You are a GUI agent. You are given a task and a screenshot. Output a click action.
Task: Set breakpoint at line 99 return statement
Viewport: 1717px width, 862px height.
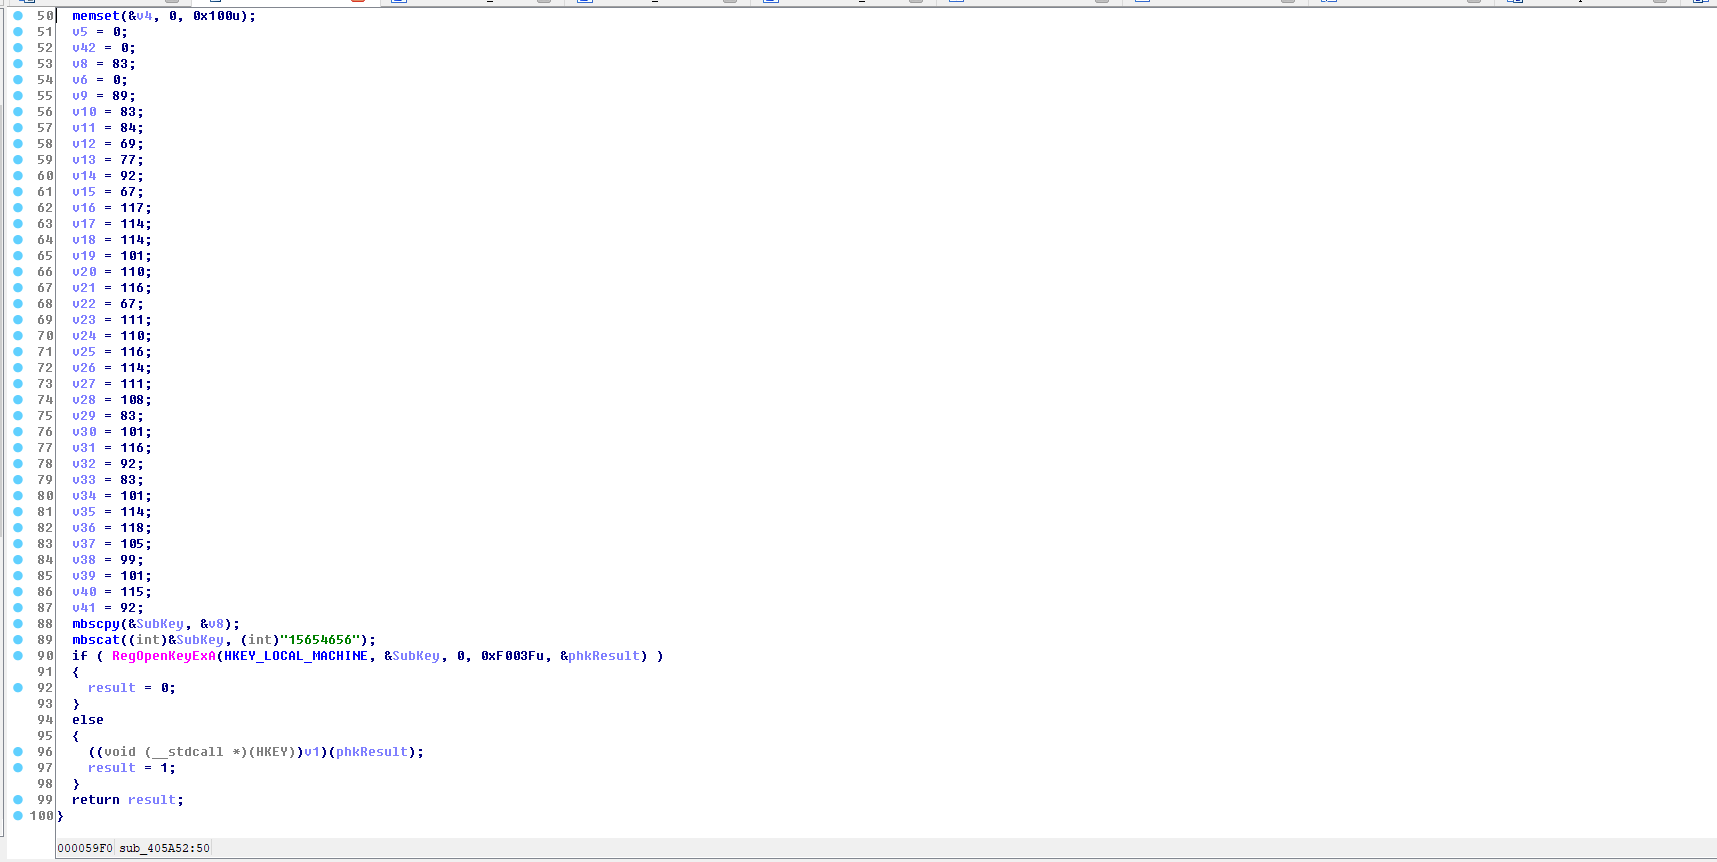[x=18, y=800]
